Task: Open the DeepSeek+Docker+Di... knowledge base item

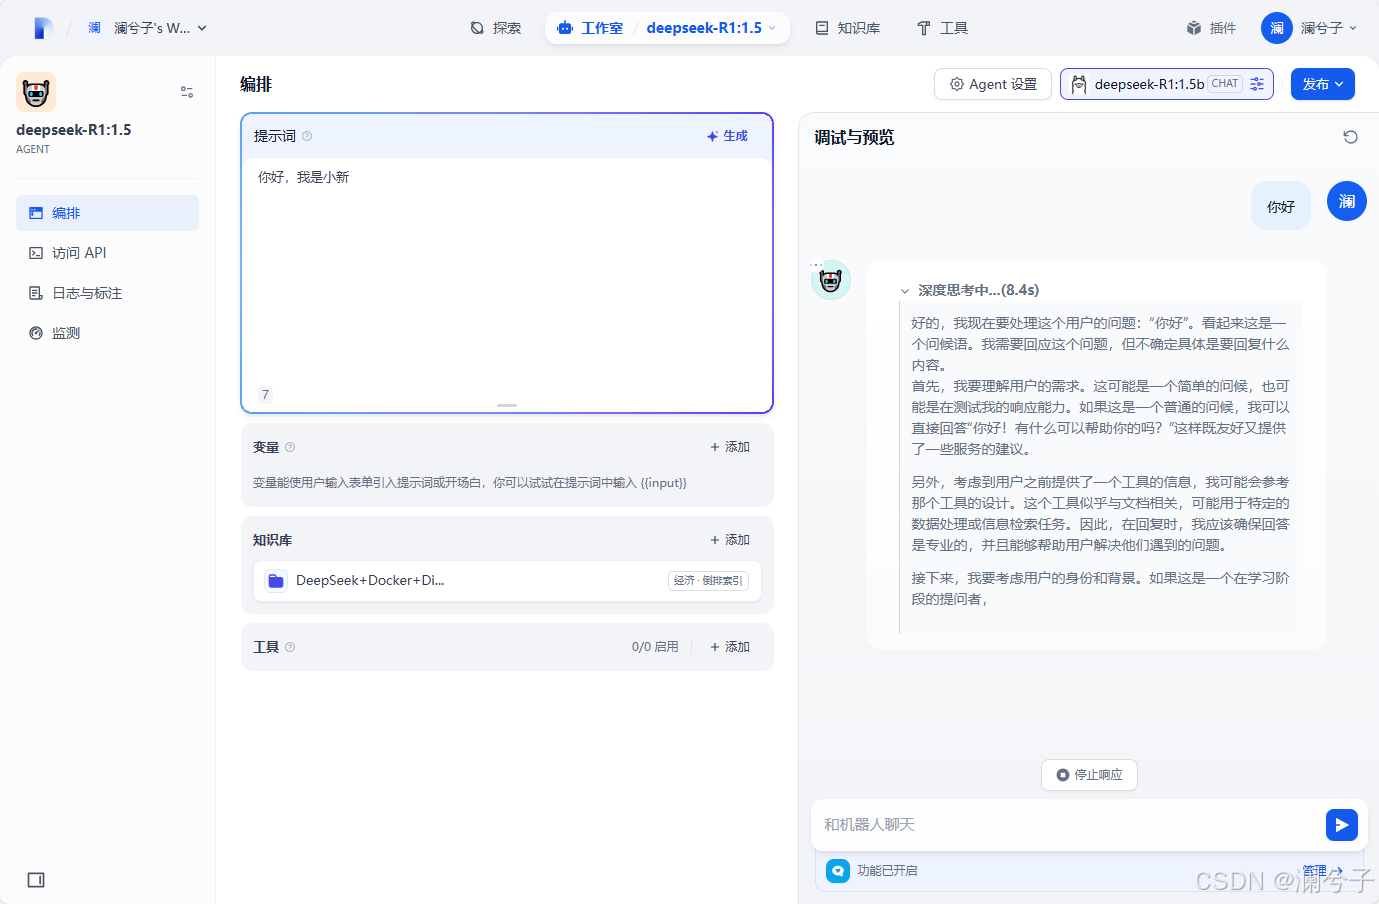Action: 507,581
